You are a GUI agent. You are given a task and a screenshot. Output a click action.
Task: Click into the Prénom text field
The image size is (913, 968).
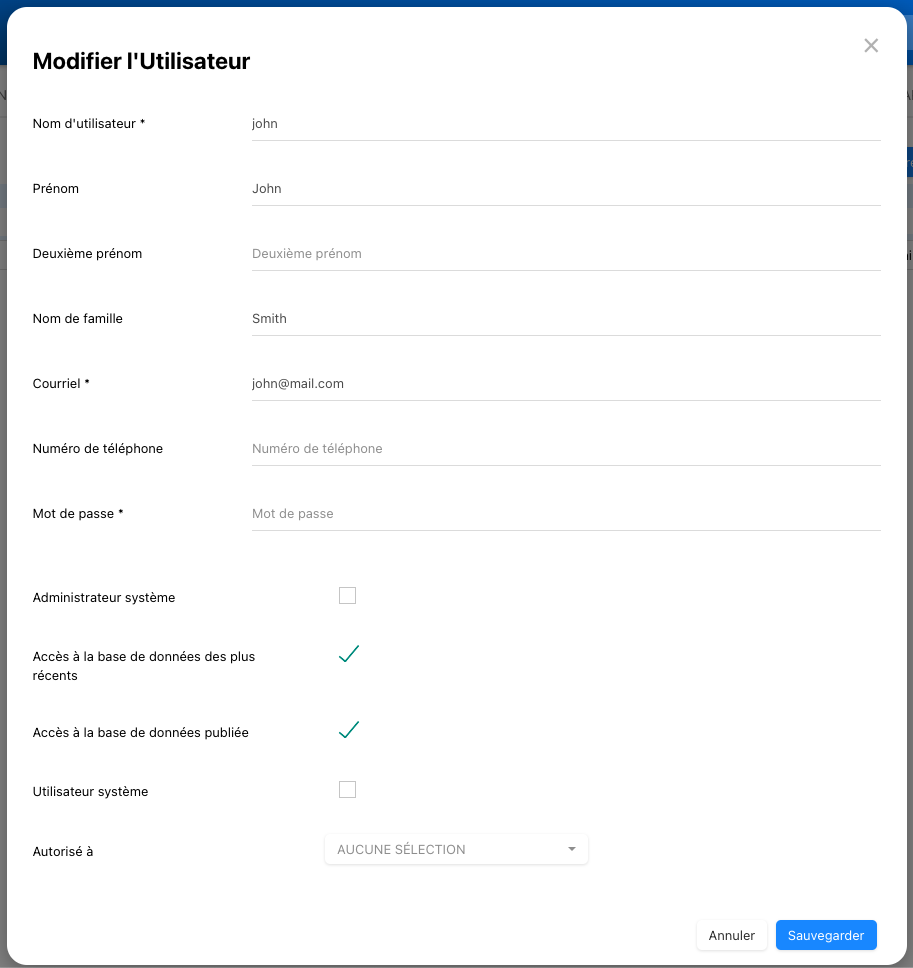566,189
